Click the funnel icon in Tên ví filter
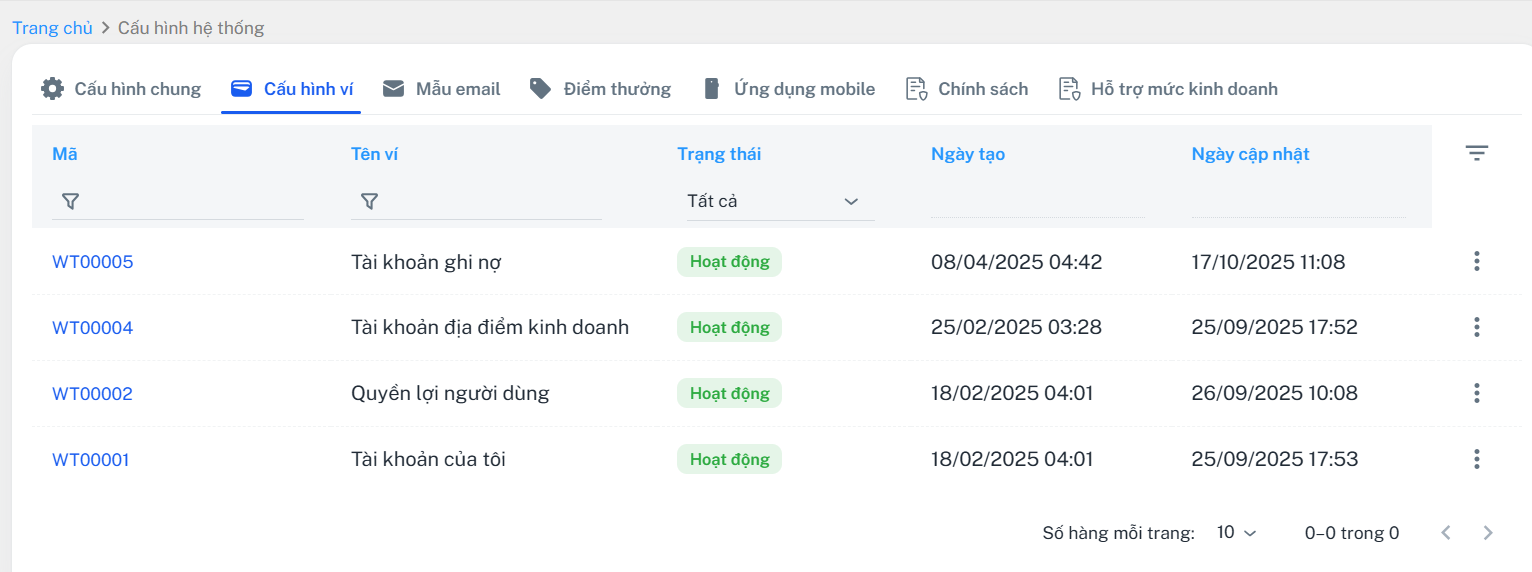The width and height of the screenshot is (1532, 572). (368, 202)
